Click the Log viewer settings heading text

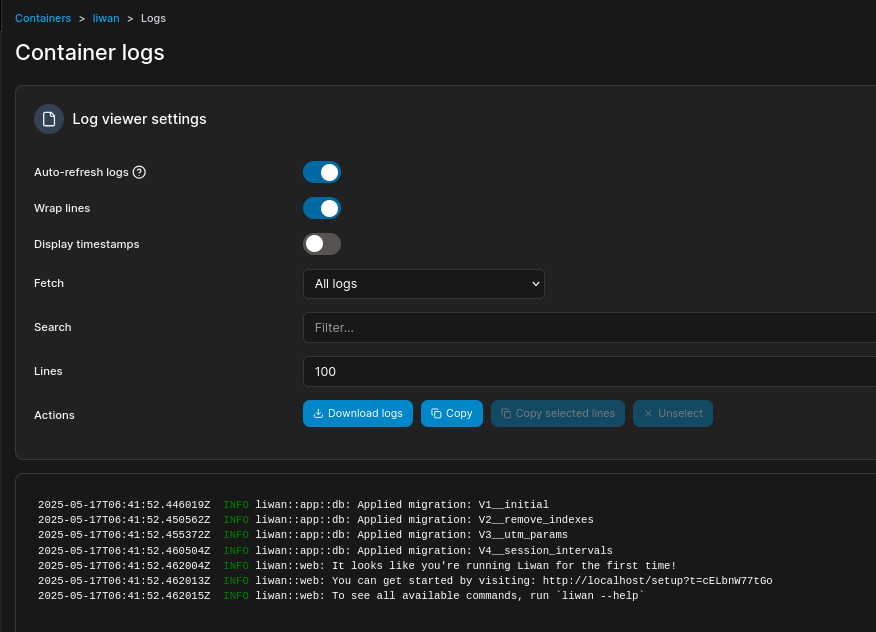[x=139, y=119]
